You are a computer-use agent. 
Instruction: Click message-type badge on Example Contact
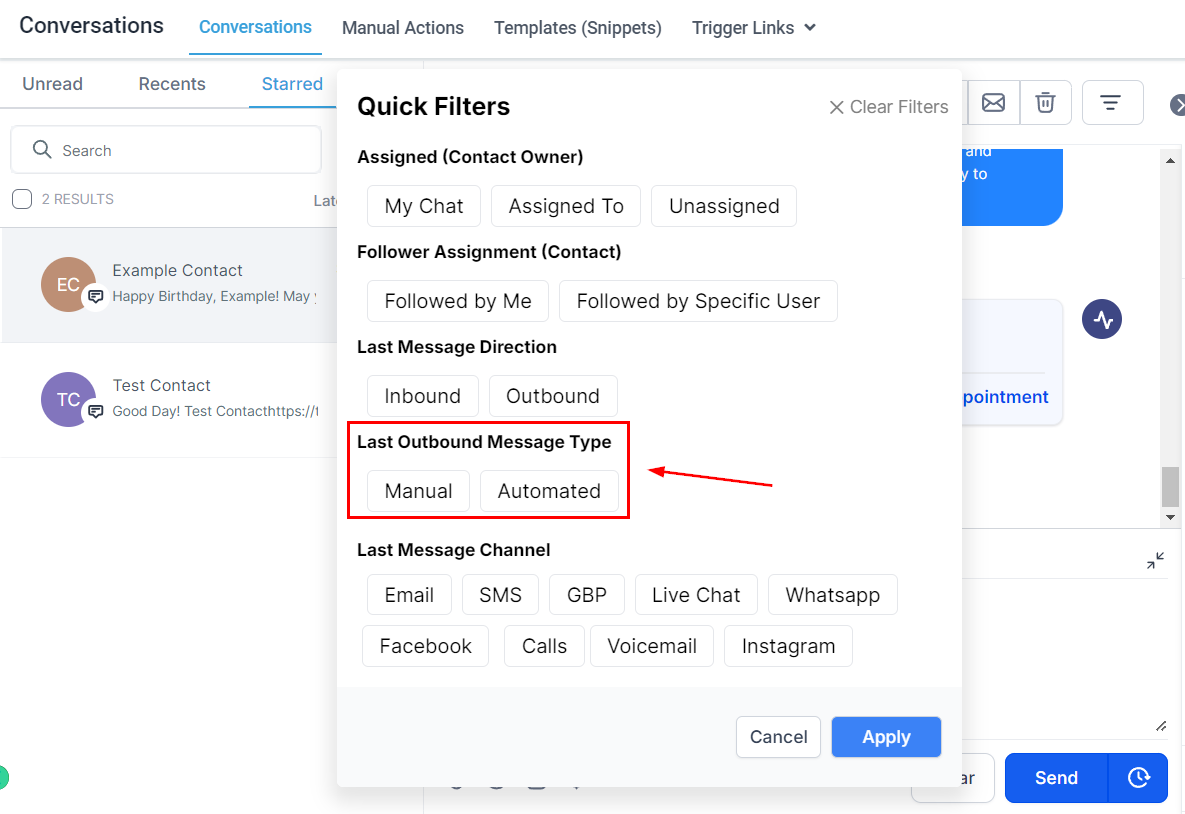[95, 296]
